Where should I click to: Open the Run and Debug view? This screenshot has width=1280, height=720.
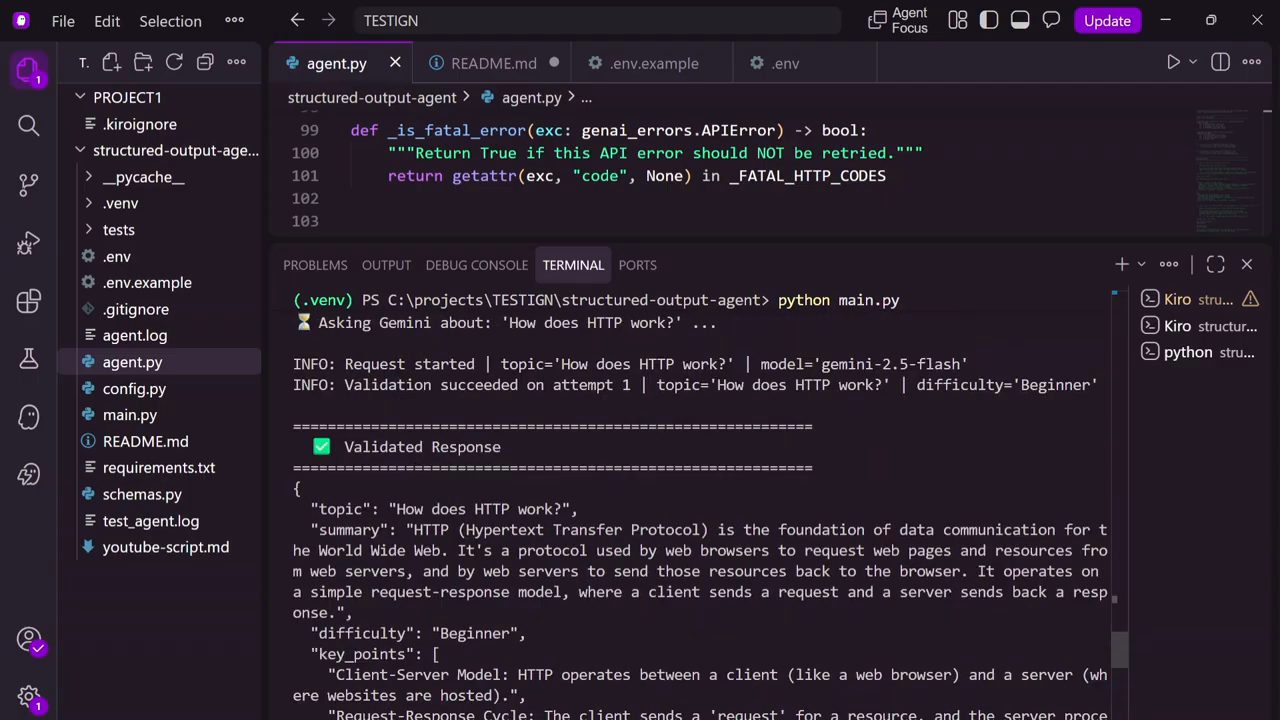click(28, 243)
